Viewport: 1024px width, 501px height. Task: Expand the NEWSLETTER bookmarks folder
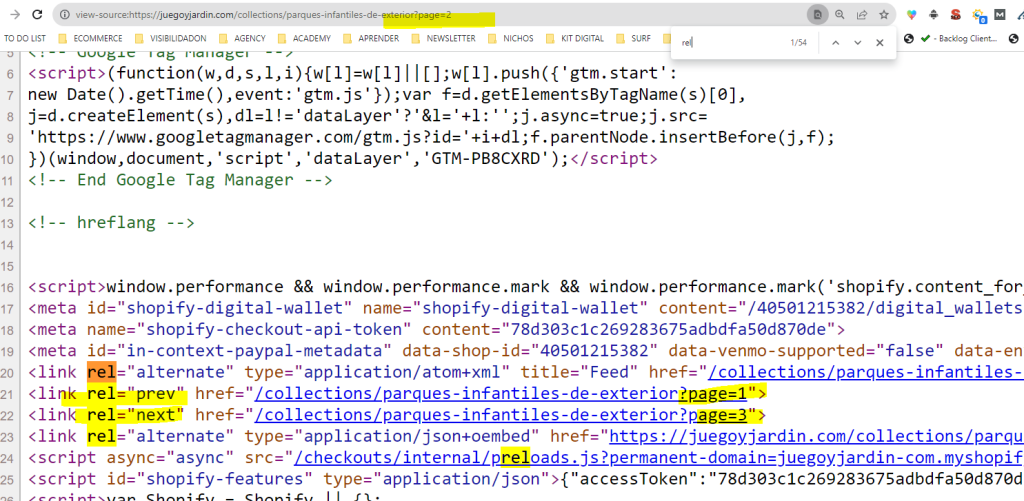click(x=443, y=38)
